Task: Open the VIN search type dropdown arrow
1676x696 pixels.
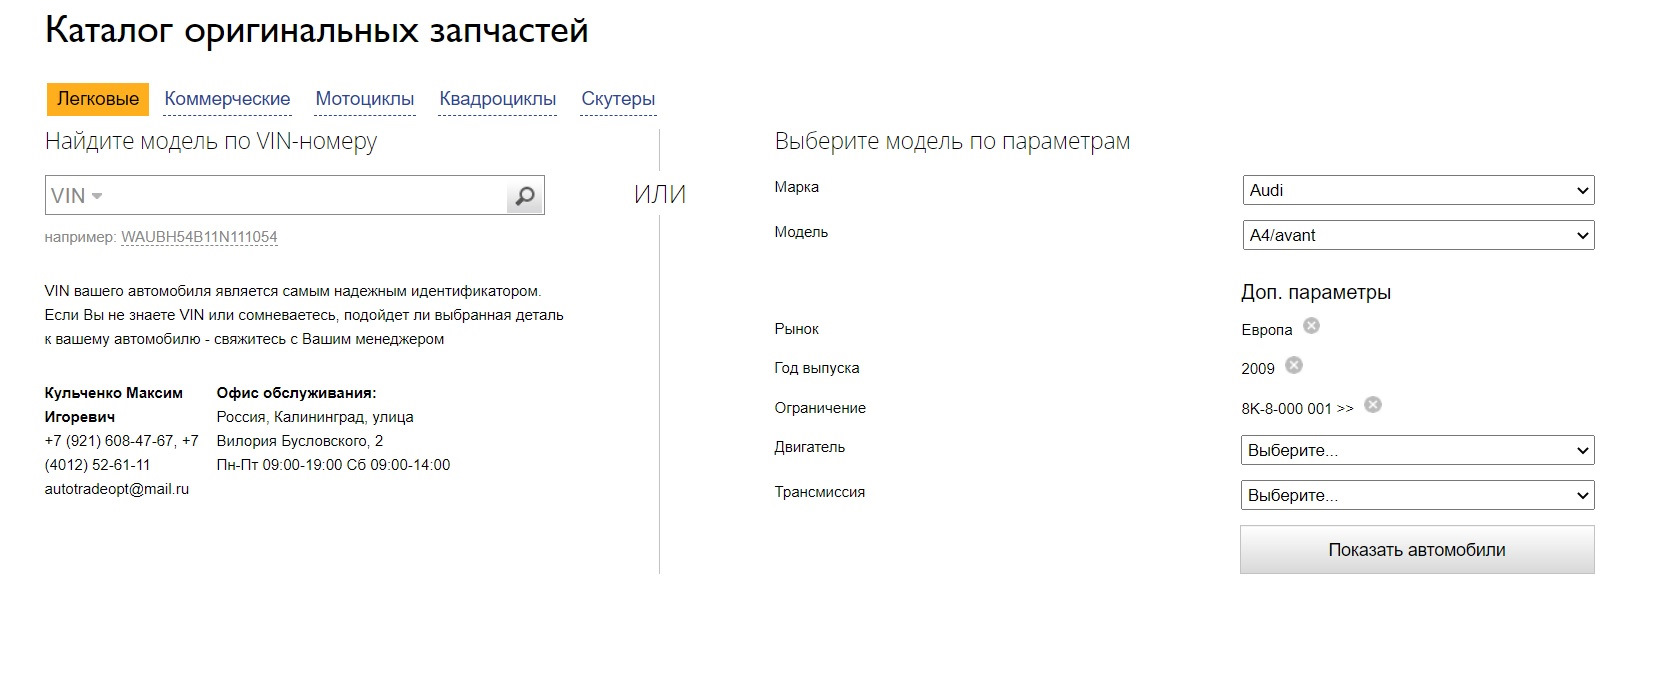Action: click(97, 196)
